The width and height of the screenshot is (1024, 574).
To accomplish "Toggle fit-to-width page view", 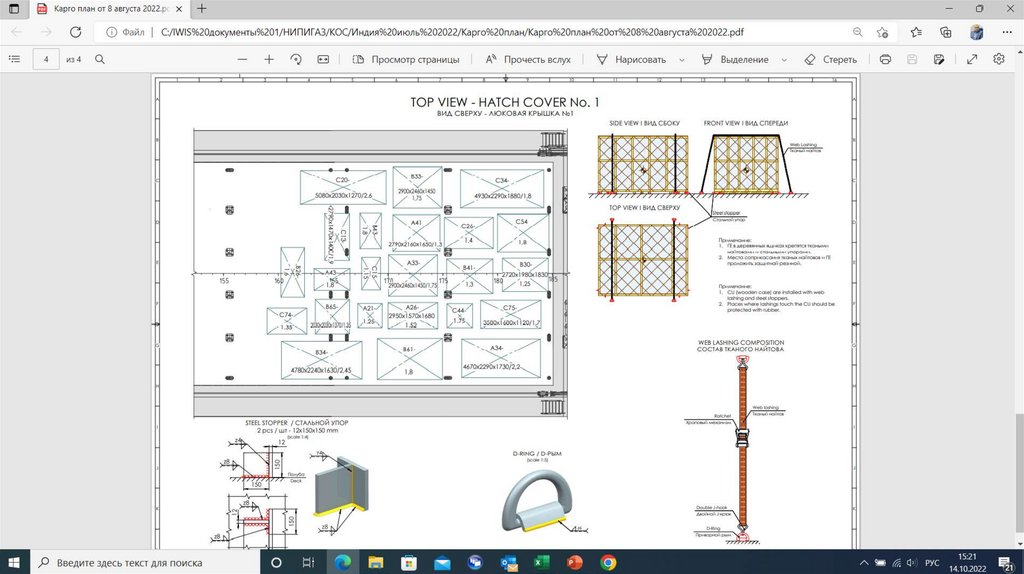I will 323,59.
